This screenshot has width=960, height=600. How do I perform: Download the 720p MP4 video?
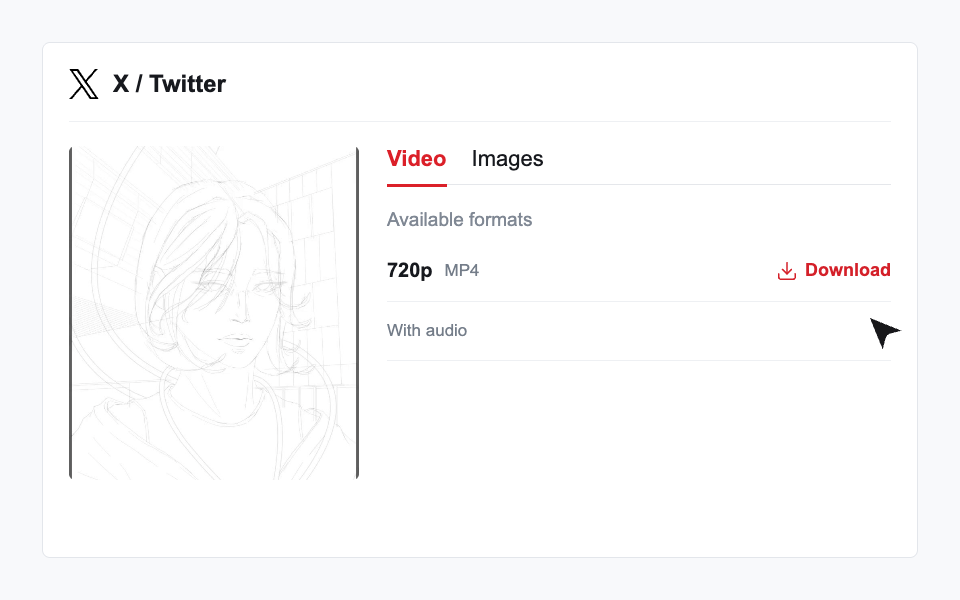834,270
